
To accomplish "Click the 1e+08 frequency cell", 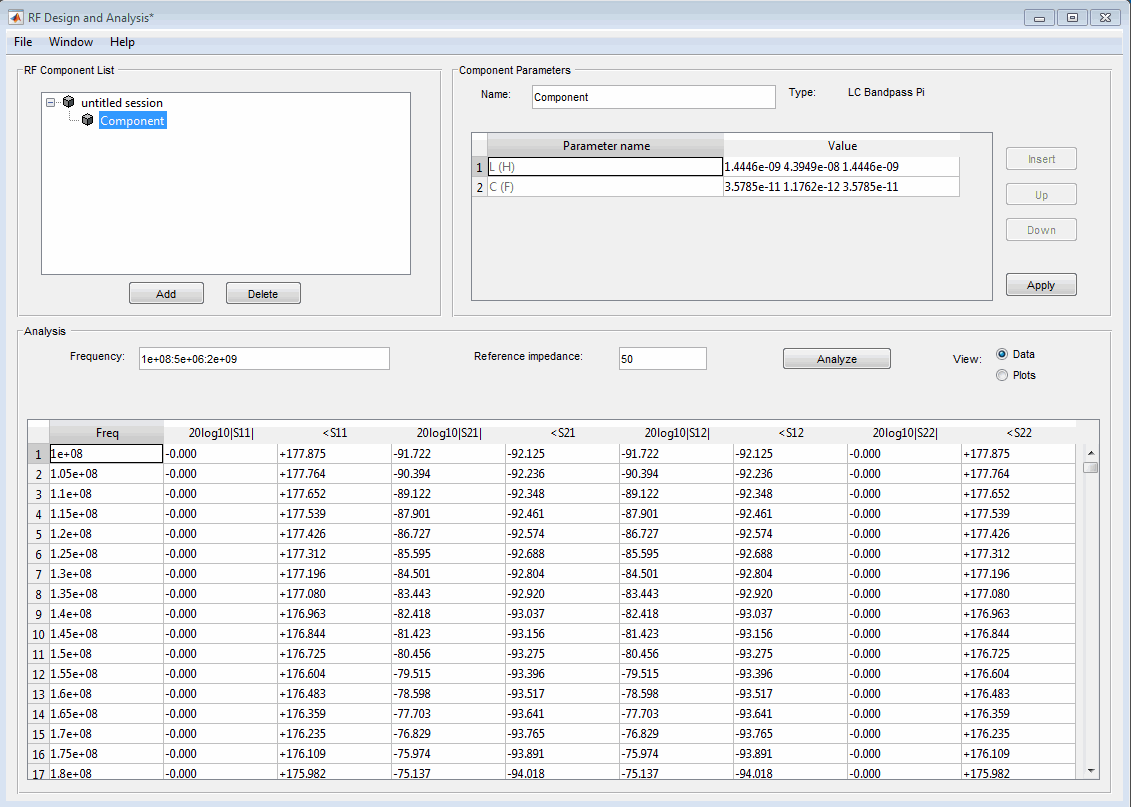I will [106, 454].
